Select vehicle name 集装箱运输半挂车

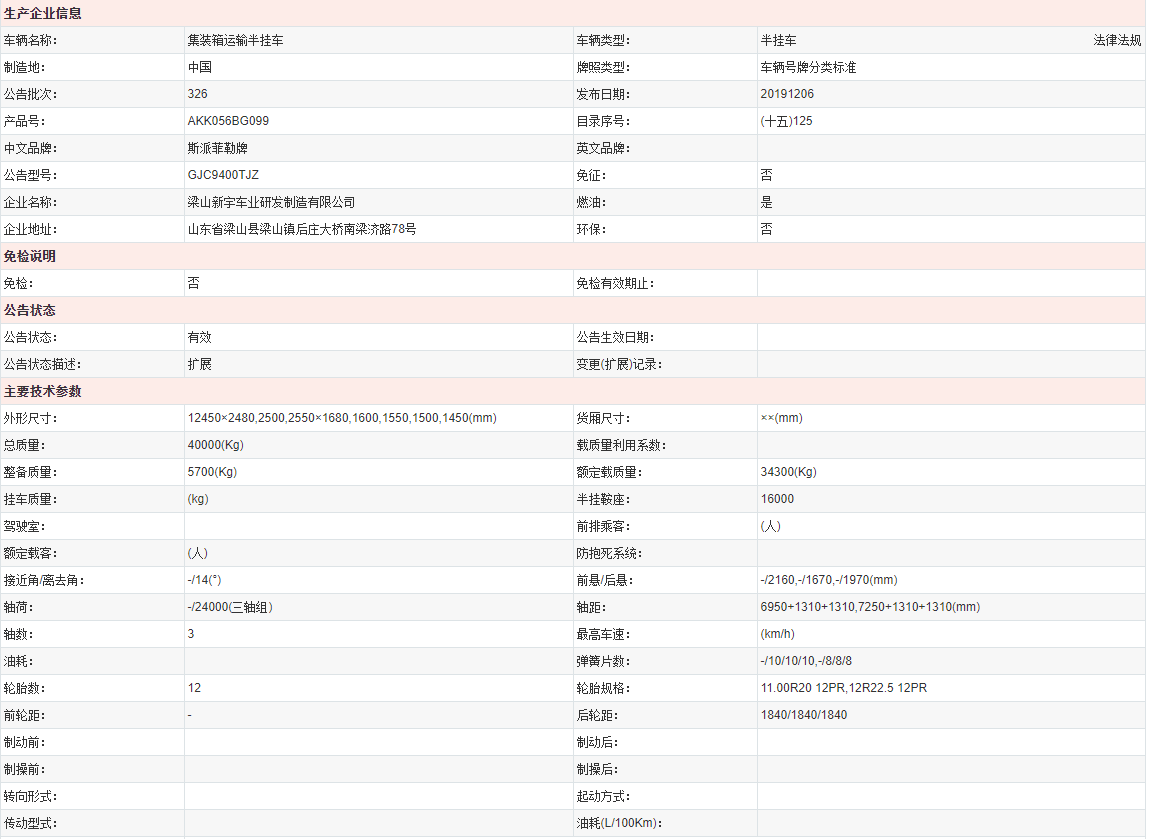tap(235, 41)
